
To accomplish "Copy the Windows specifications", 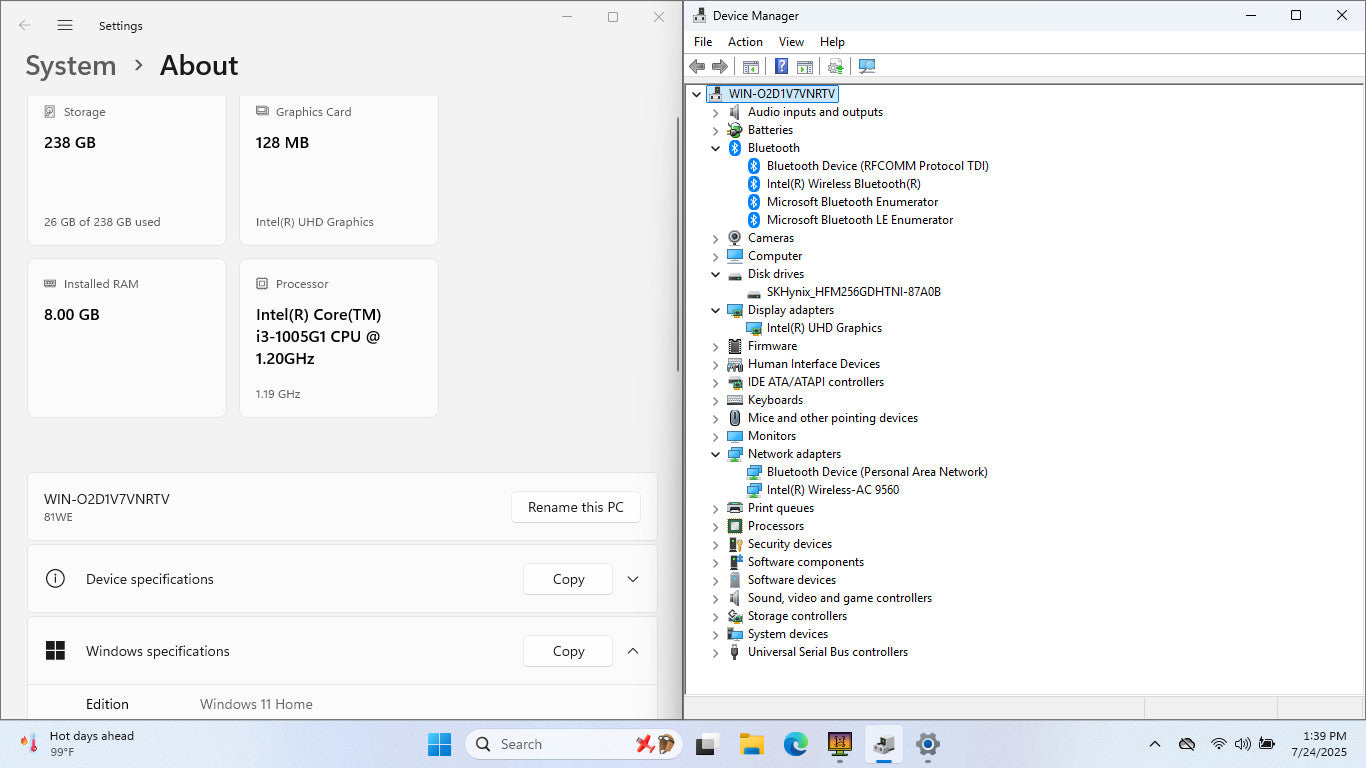I will pos(568,651).
